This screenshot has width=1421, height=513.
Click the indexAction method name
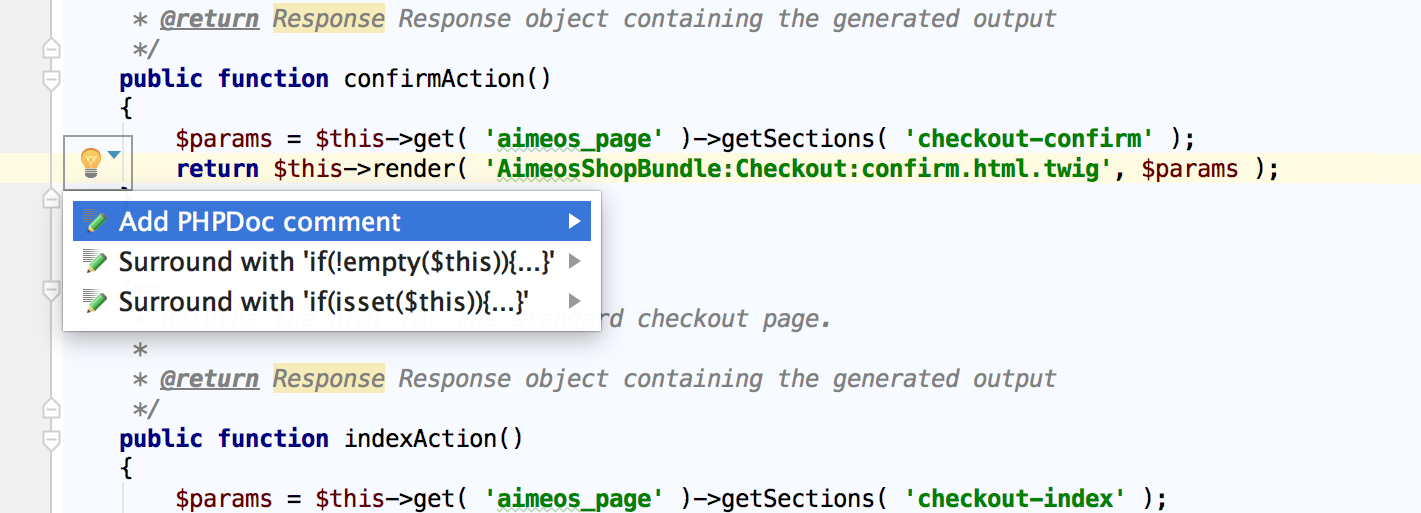click(421, 439)
